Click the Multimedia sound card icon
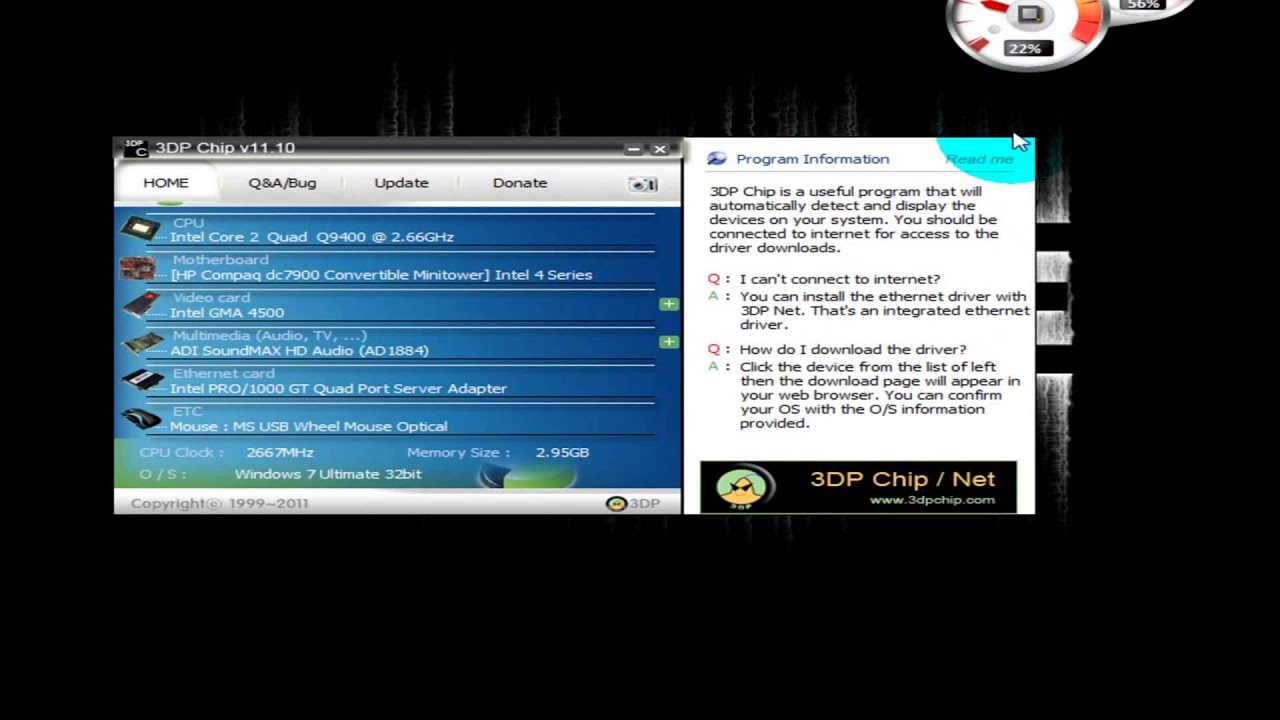 click(142, 343)
